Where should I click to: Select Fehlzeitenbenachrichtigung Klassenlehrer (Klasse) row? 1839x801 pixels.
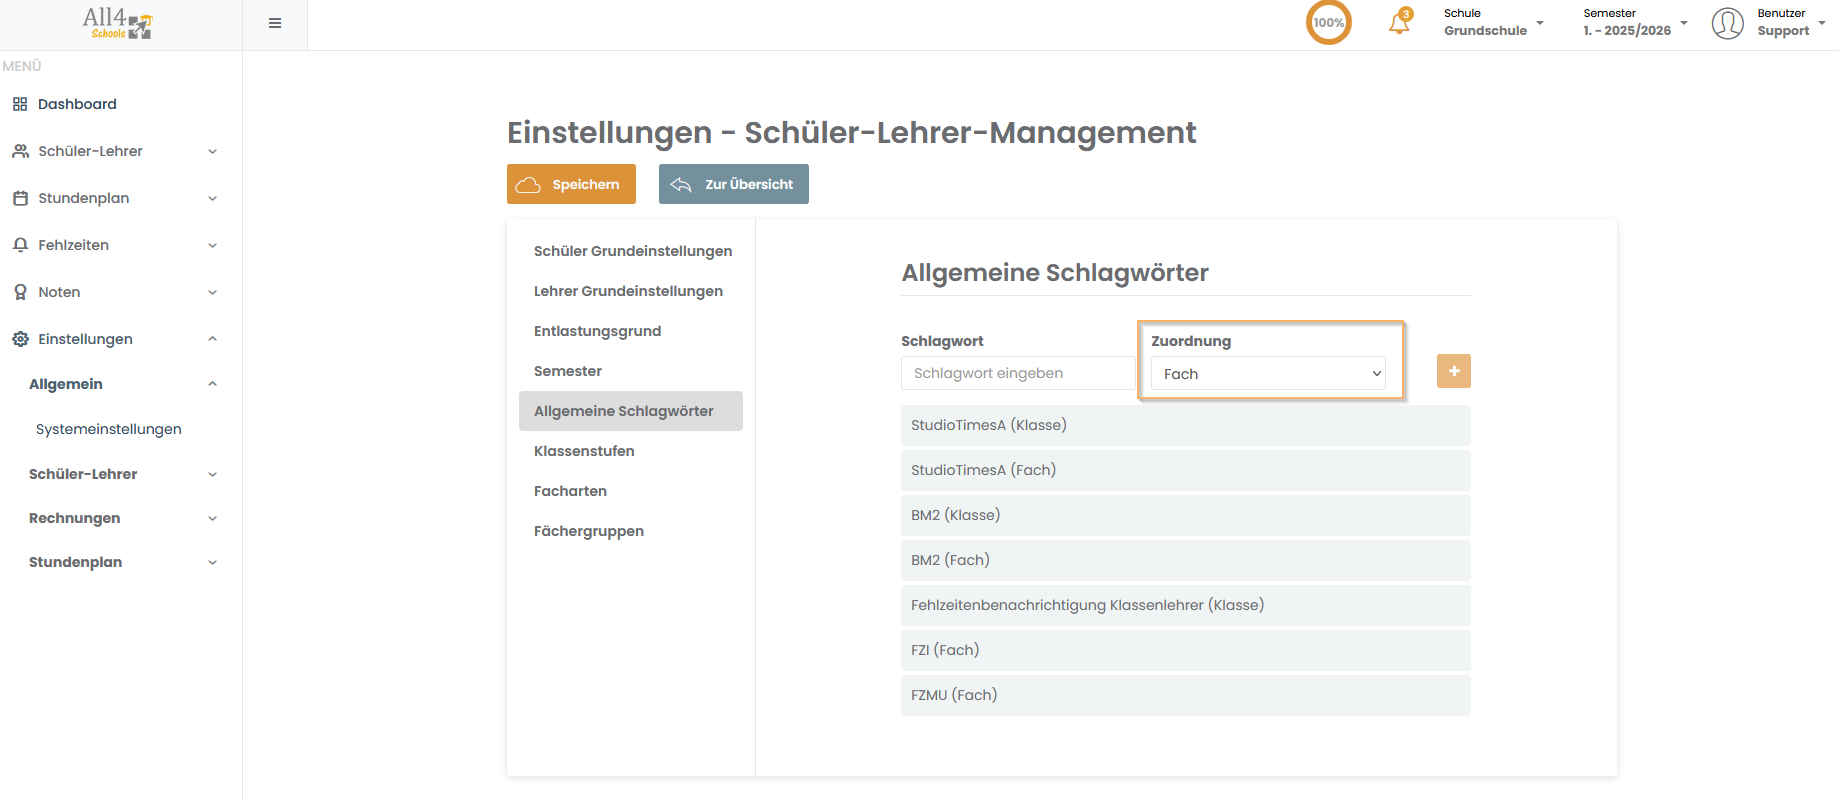pos(1185,605)
